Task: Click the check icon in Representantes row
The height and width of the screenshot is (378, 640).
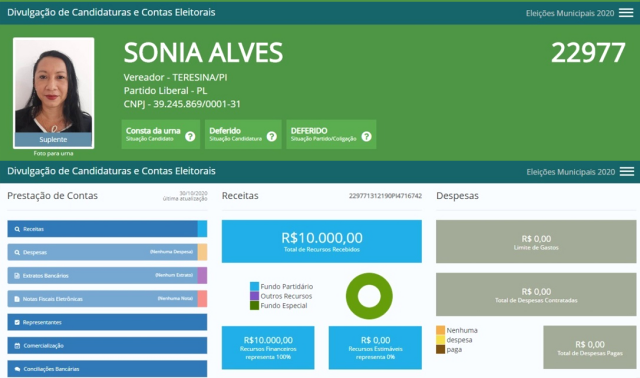Action: 17,322
